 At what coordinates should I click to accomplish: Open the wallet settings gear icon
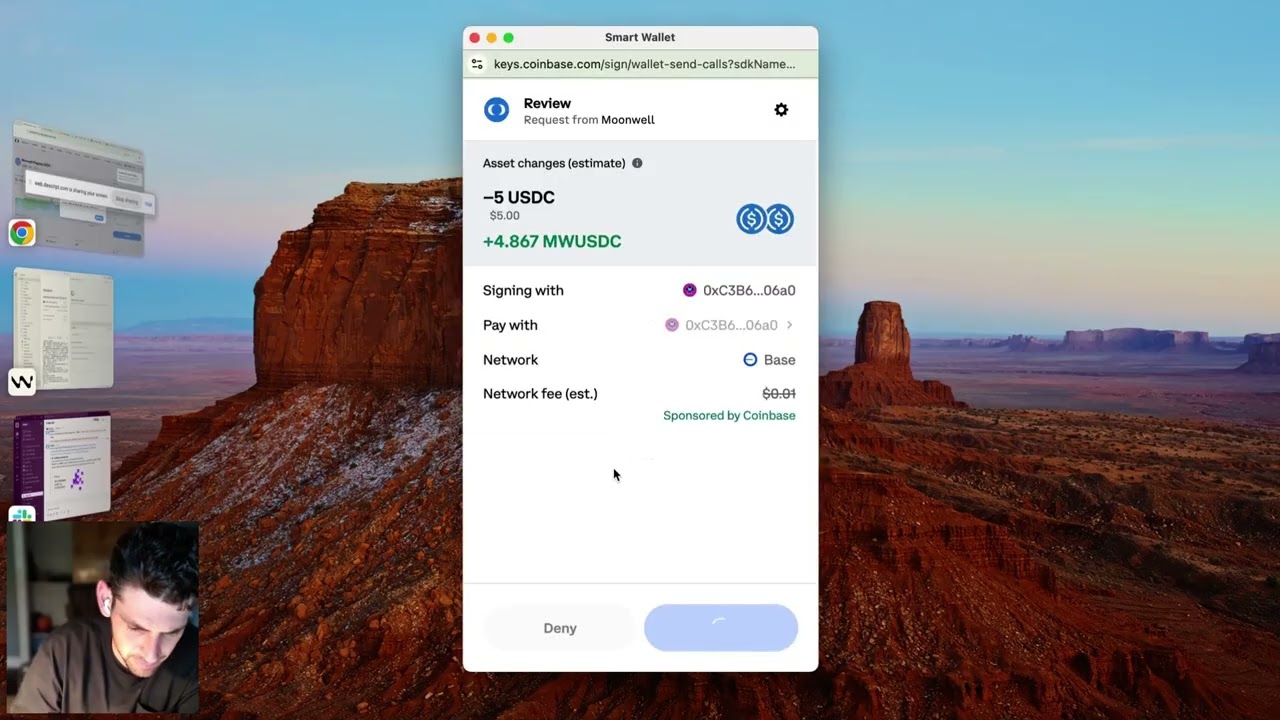coord(781,110)
